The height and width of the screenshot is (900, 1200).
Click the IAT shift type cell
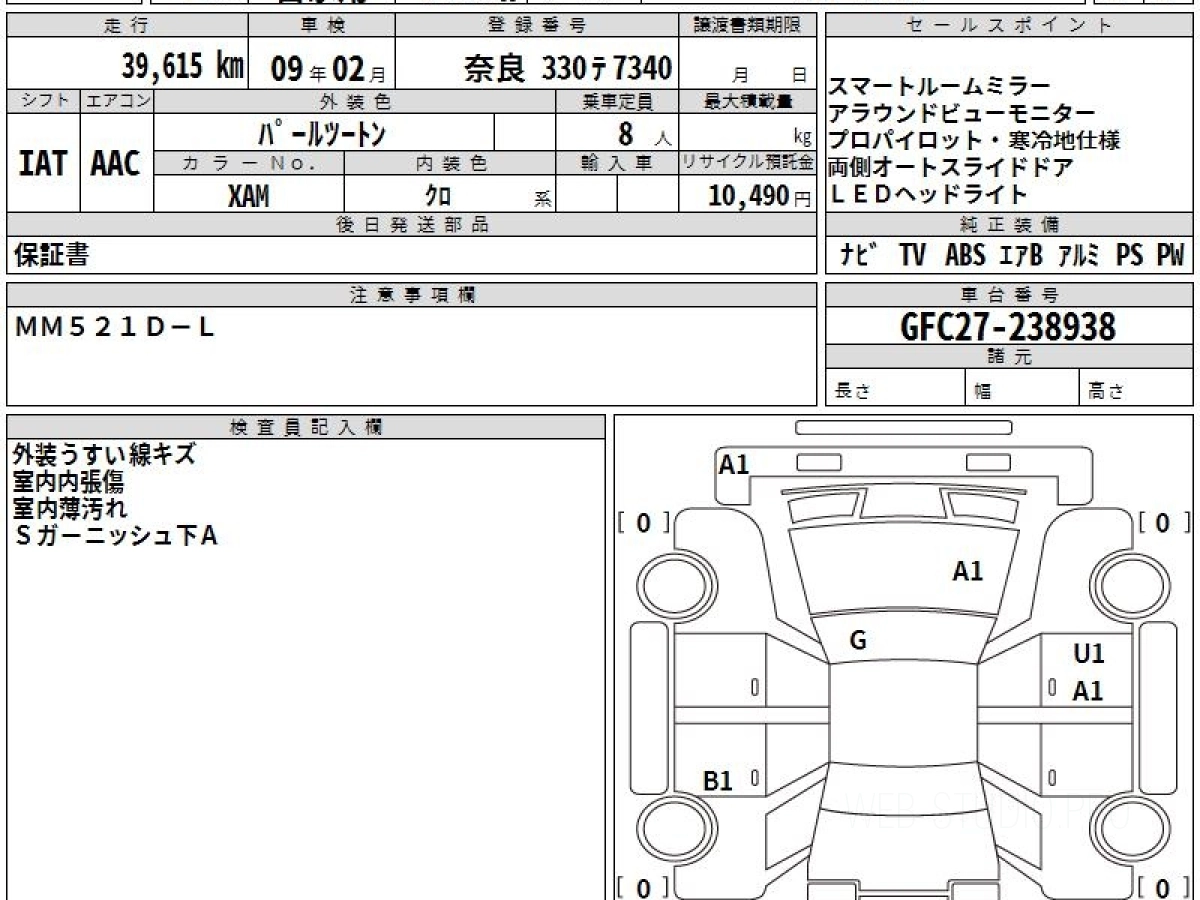pyautogui.click(x=43, y=163)
